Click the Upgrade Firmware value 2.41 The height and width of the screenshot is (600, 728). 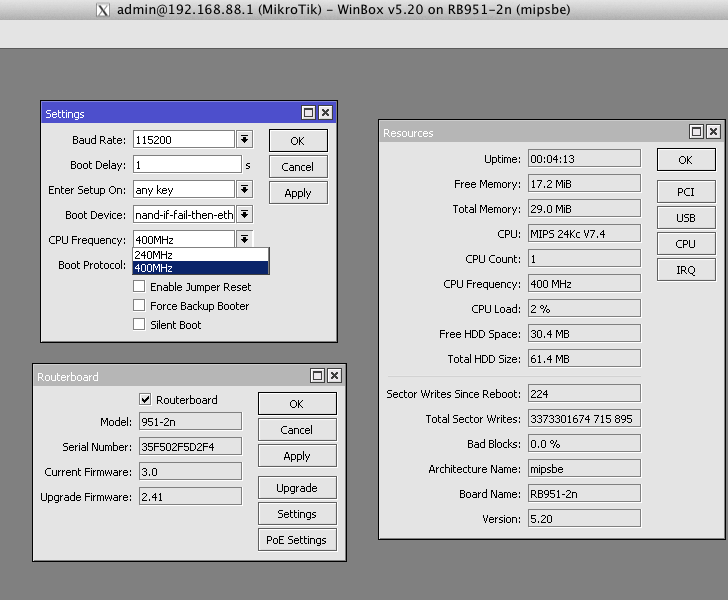pyautogui.click(x=190, y=496)
